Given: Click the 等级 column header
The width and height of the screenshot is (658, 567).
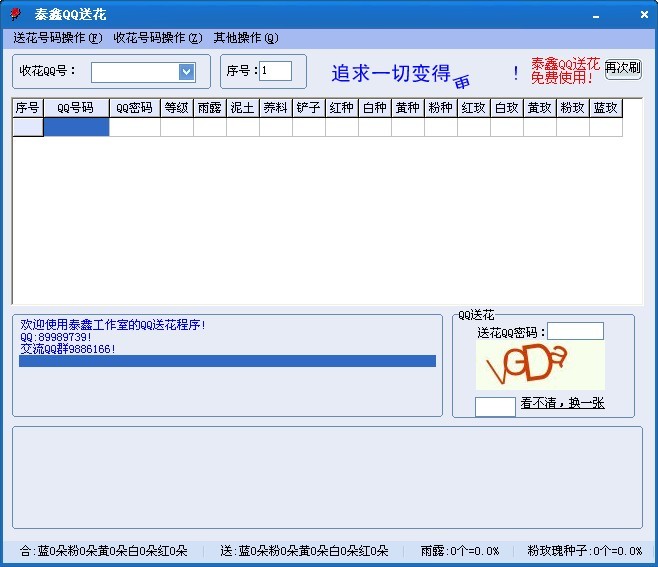Looking at the screenshot, I should tap(177, 108).
